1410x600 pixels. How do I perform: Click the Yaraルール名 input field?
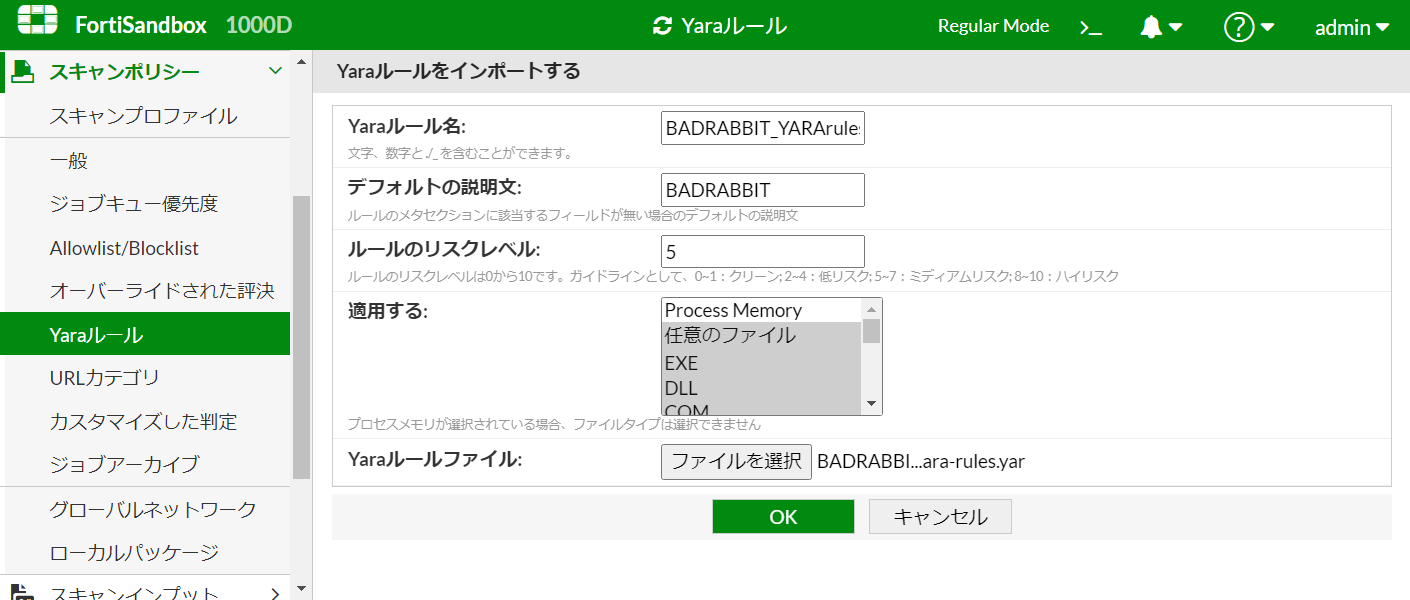tap(763, 128)
